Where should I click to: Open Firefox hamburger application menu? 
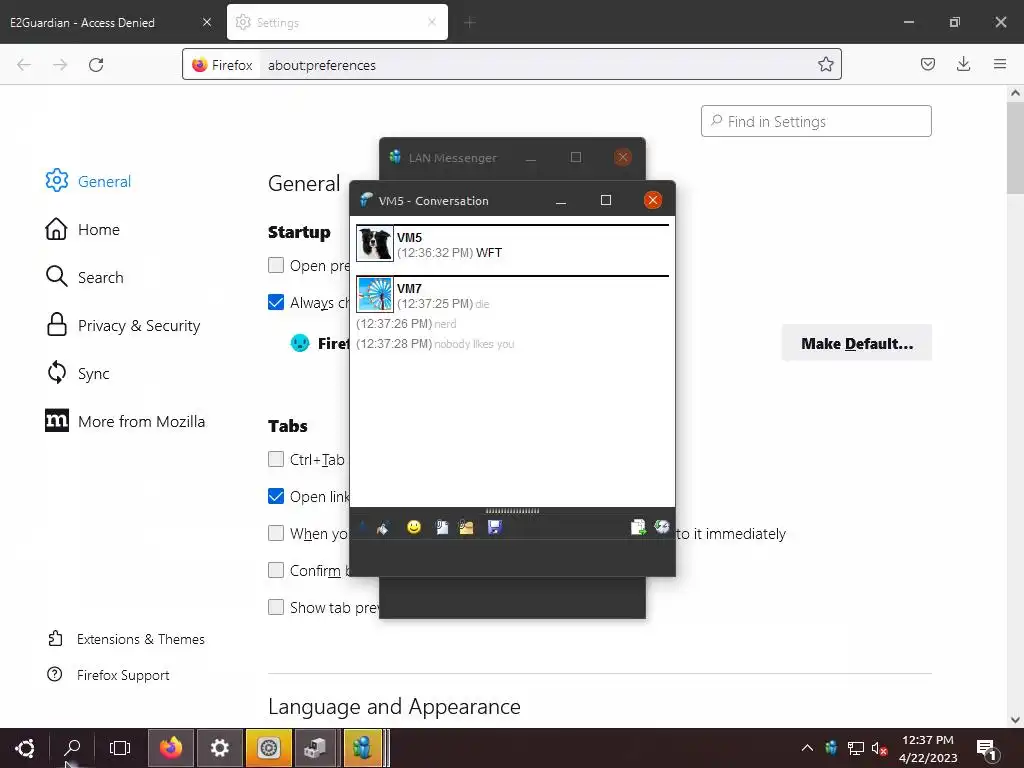point(1000,64)
